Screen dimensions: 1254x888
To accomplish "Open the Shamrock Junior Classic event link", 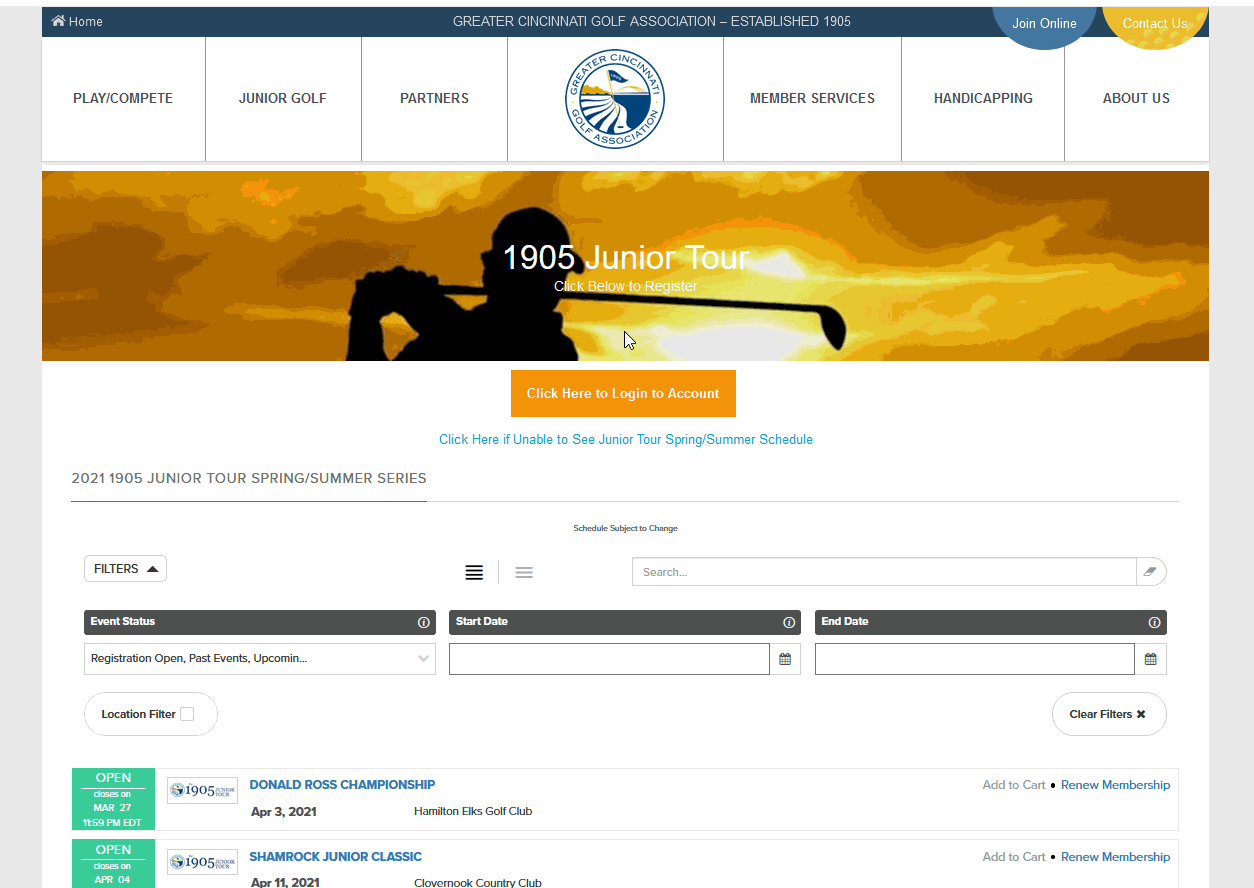I will point(336,857).
